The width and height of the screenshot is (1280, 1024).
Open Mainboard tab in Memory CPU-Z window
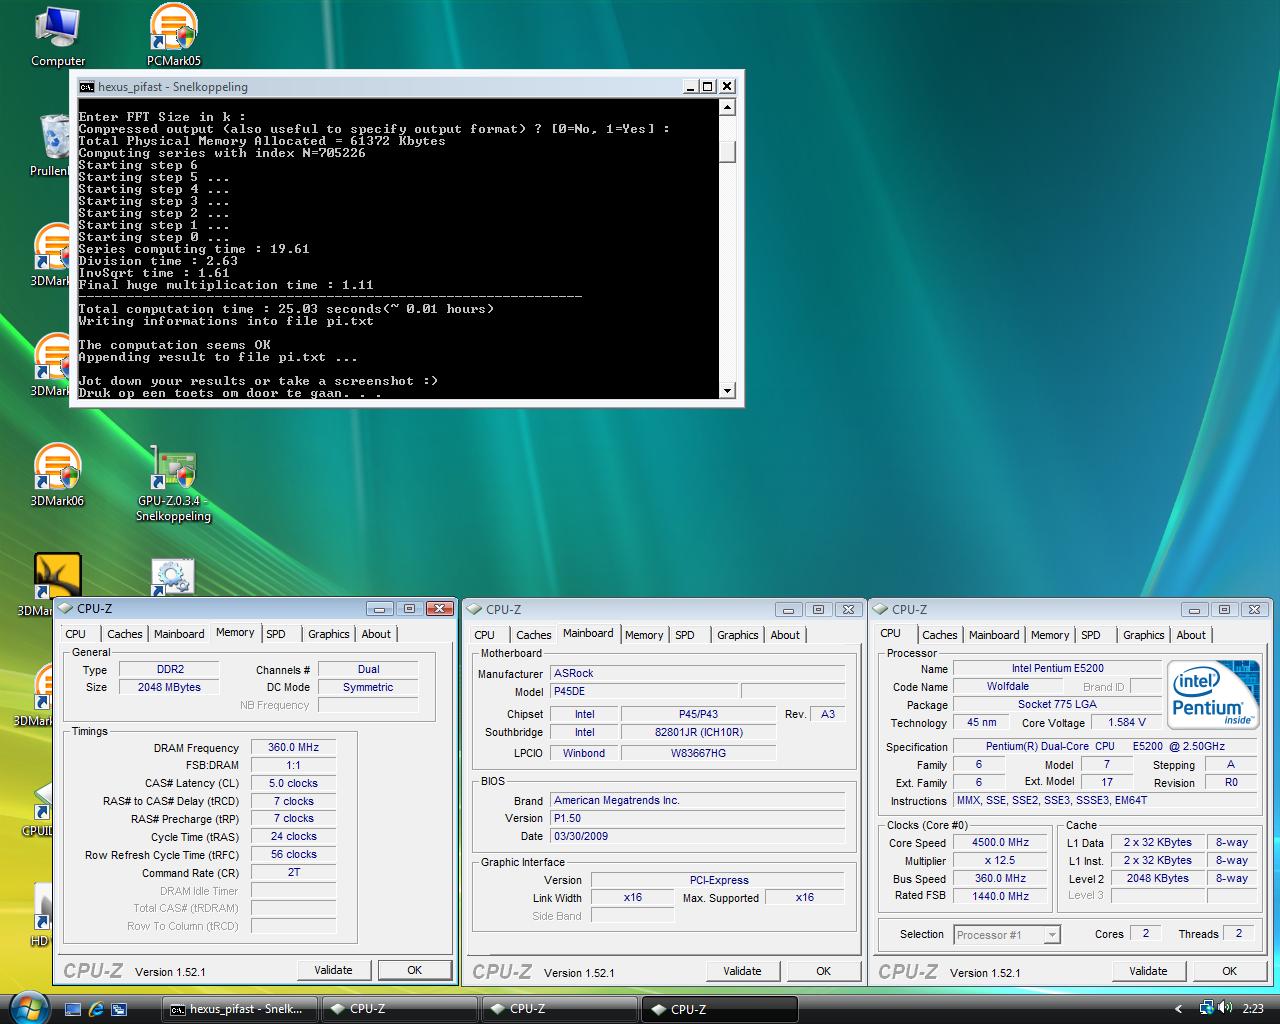[x=179, y=634]
